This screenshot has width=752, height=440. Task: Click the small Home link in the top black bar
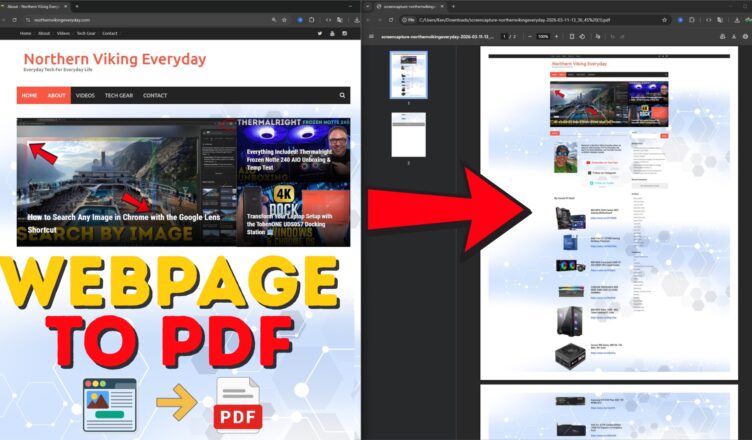click(x=25, y=34)
